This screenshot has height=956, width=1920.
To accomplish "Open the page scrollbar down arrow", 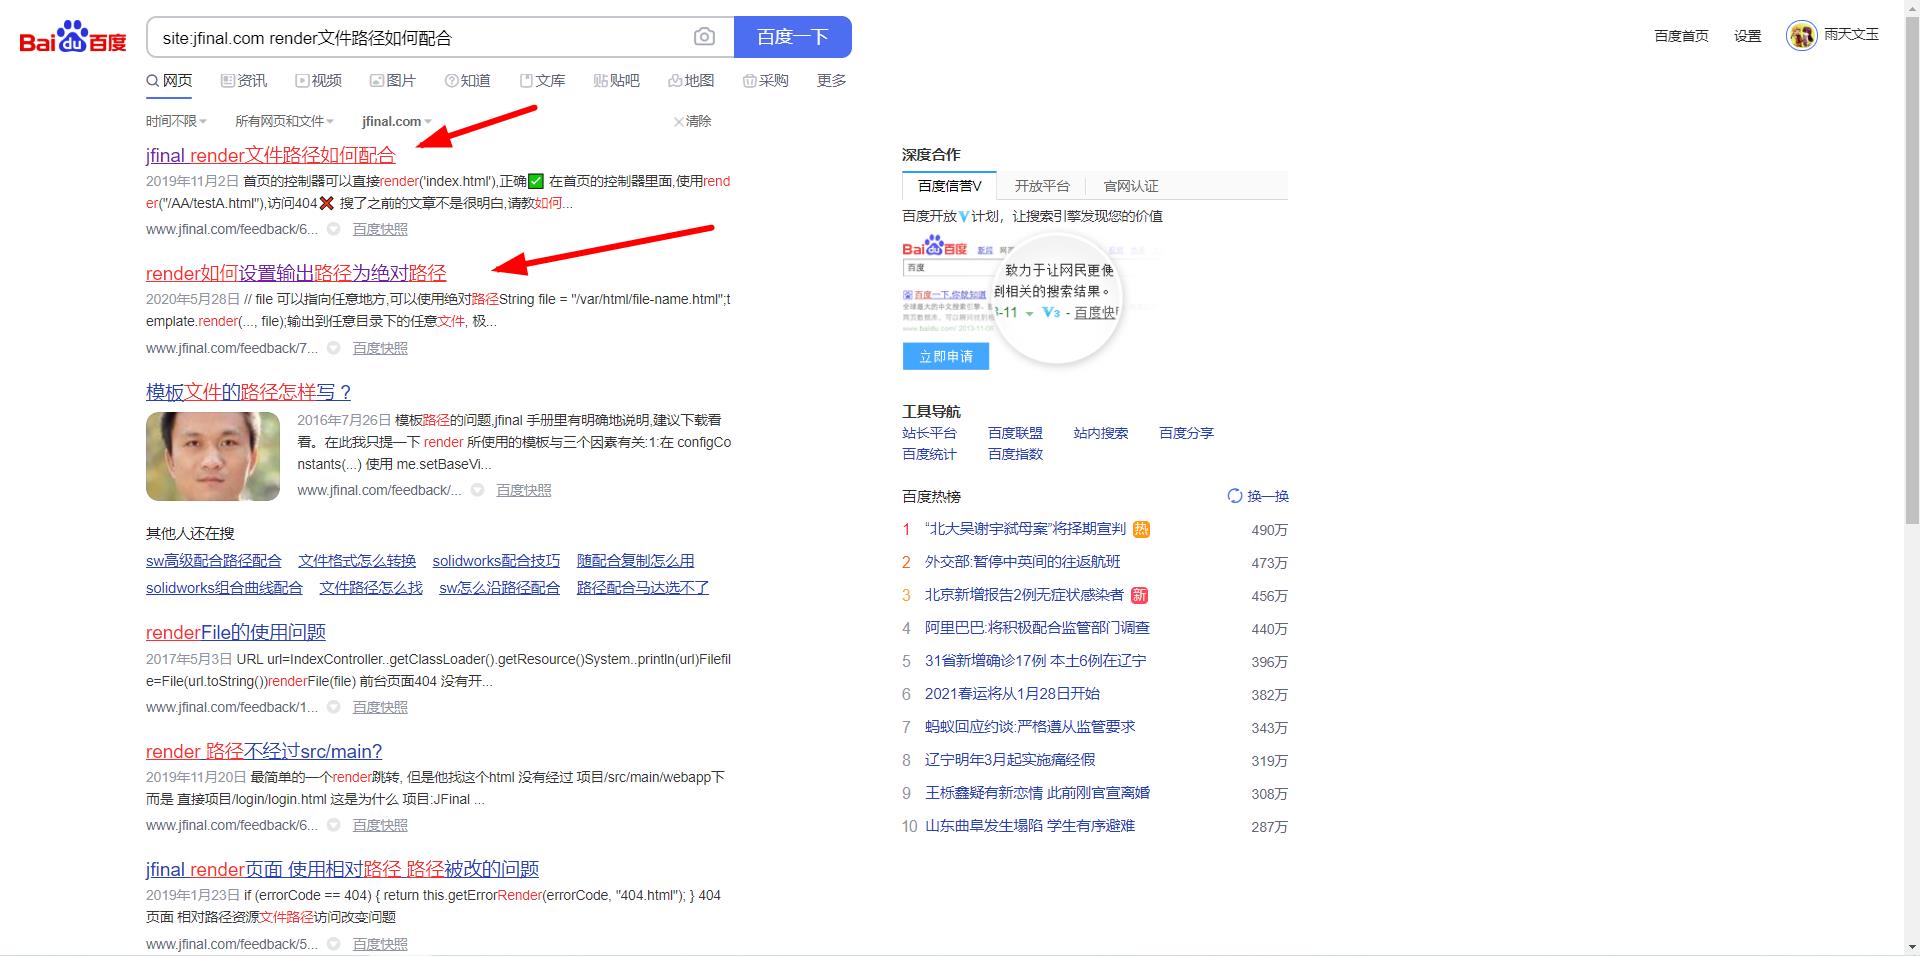I will pos(1912,947).
